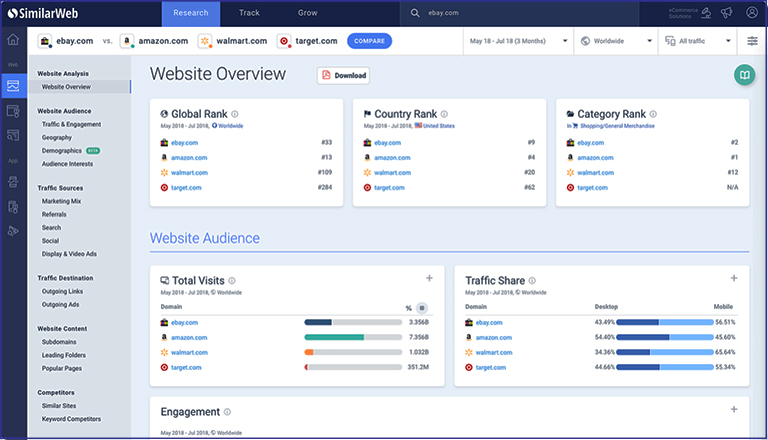Click the Download button
Screen dimensions: 768x440
(x=343, y=75)
